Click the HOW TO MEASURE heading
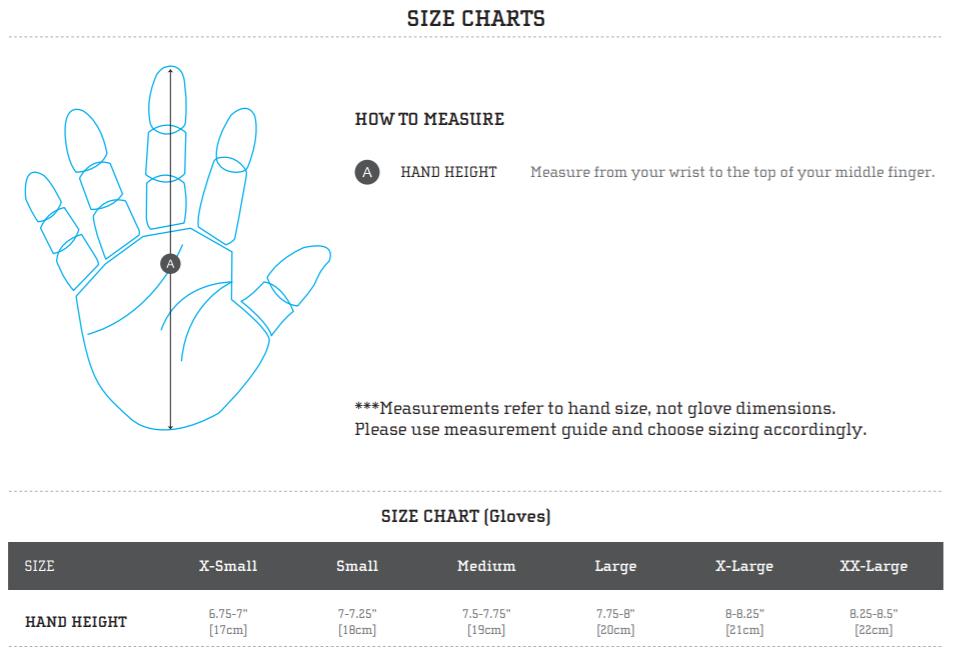 tap(429, 119)
